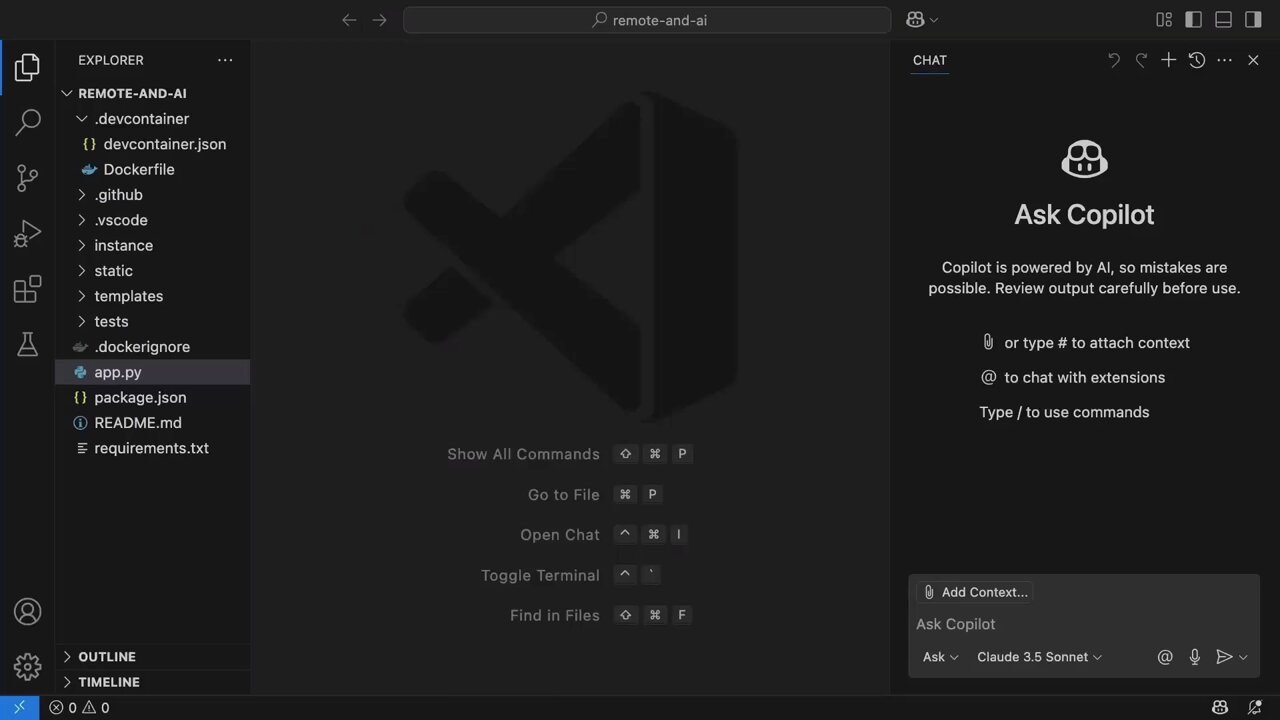
Task: Open Explorer views and more actions
Action: pyautogui.click(x=225, y=60)
